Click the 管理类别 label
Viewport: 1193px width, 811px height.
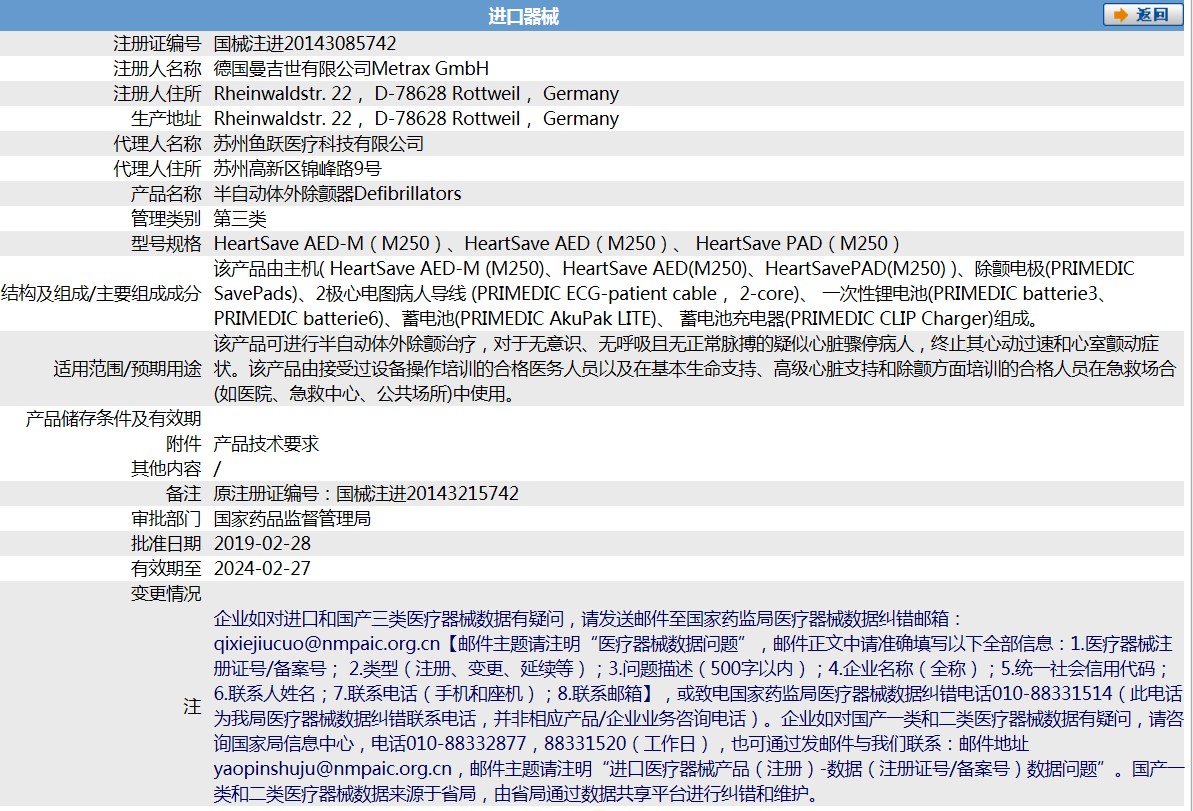[166, 219]
